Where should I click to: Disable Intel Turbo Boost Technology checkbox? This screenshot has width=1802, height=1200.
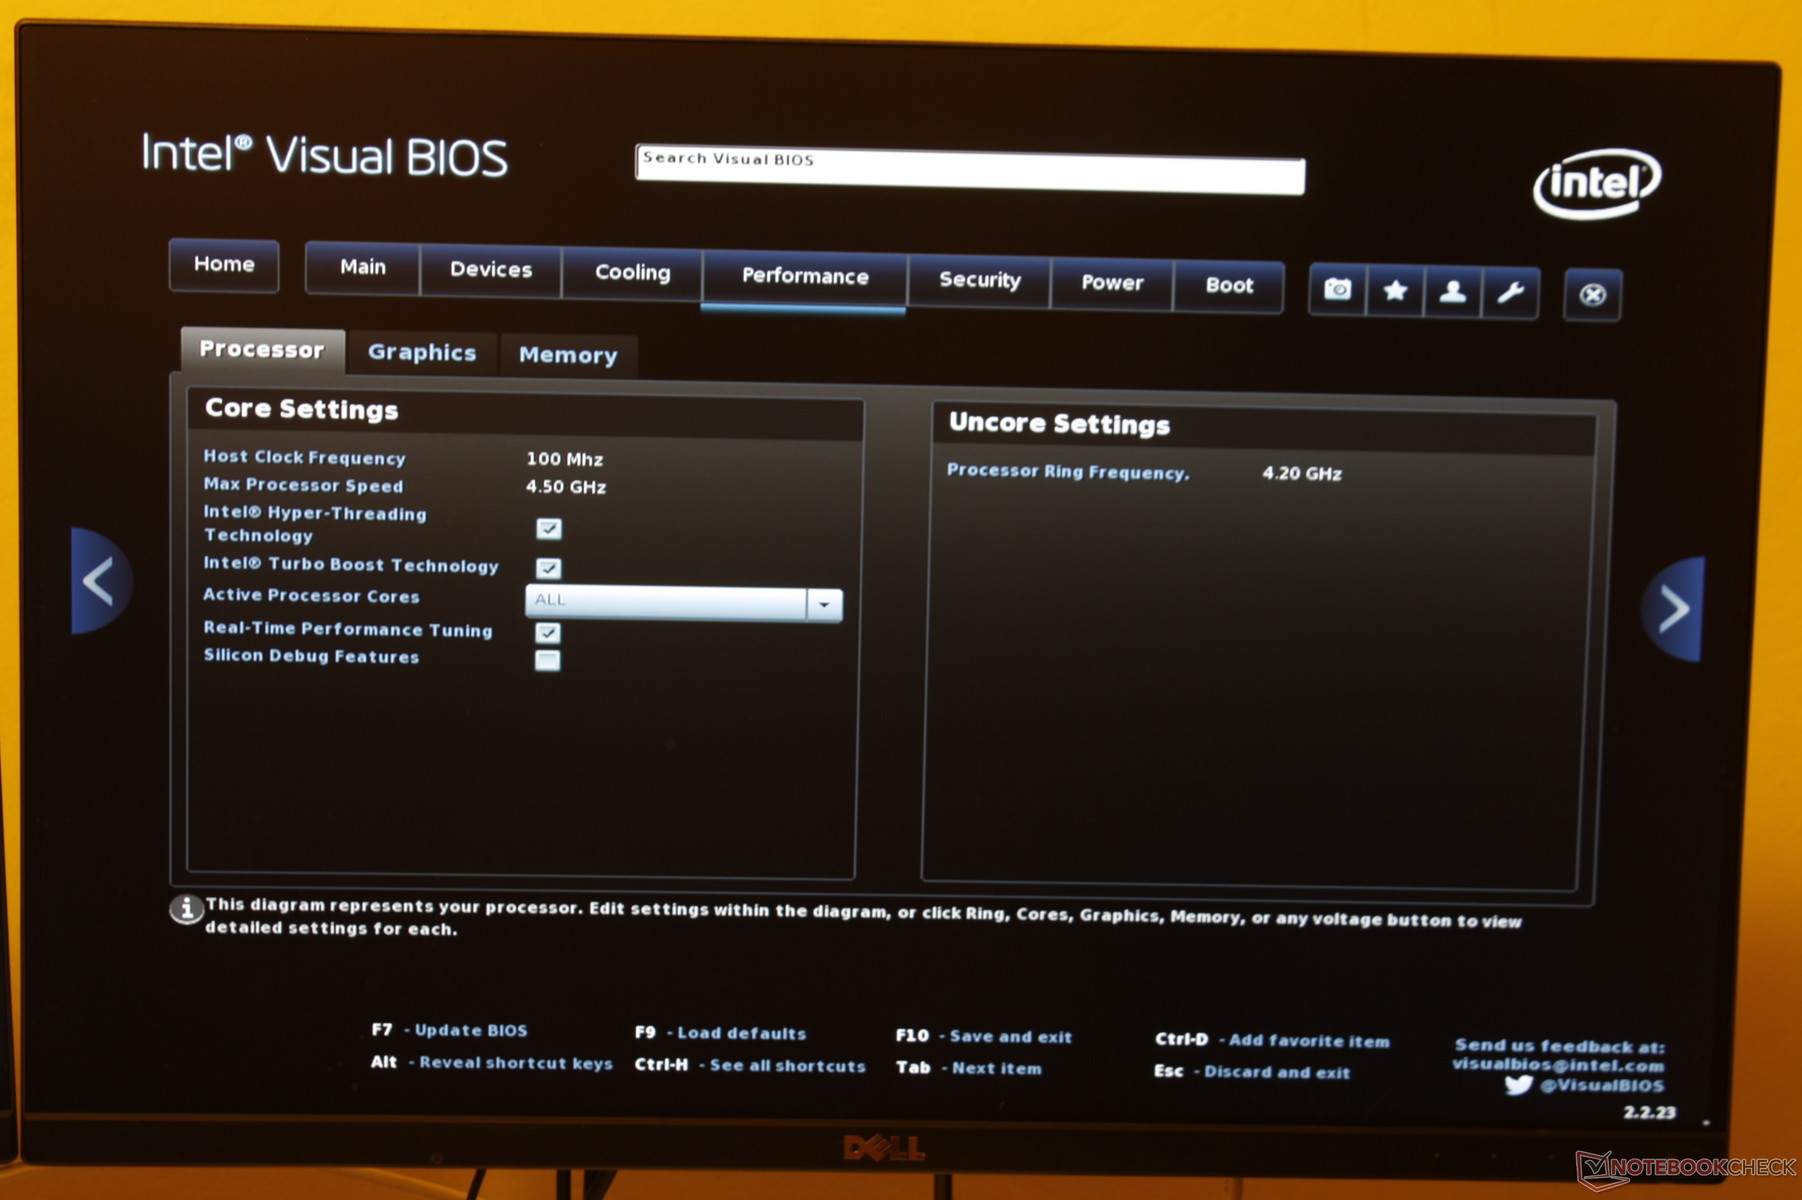[x=548, y=568]
